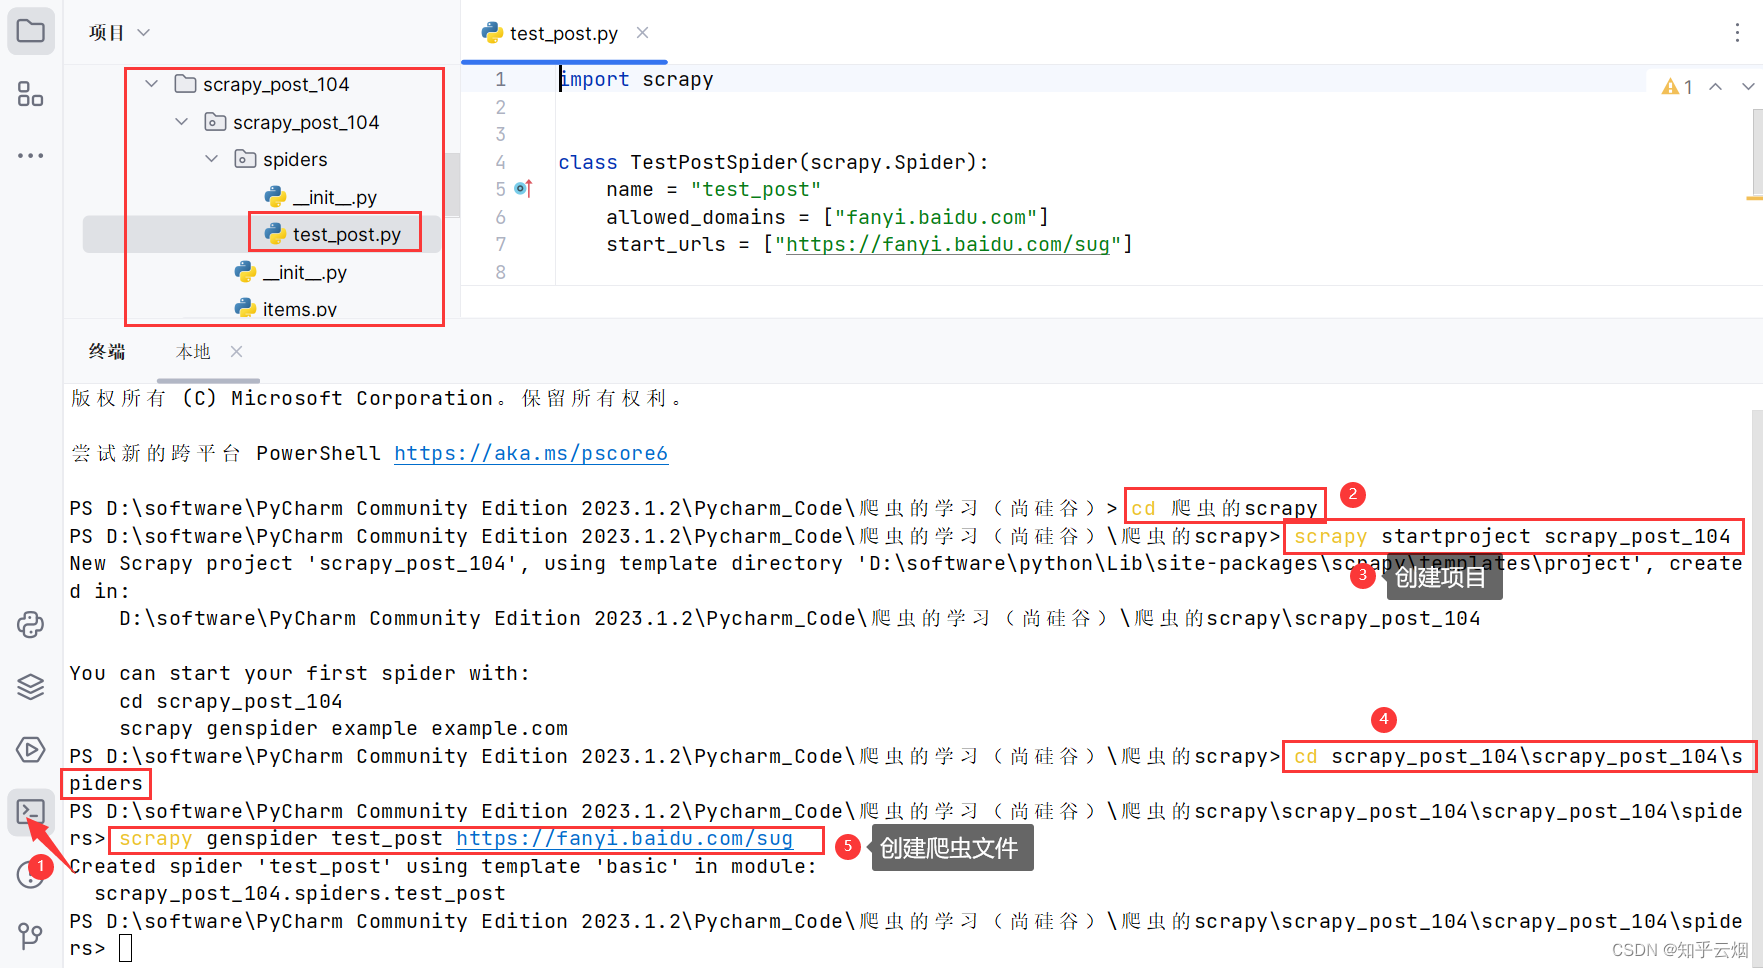1763x968 pixels.
Task: Click the name = "test_post" line
Action: [713, 189]
